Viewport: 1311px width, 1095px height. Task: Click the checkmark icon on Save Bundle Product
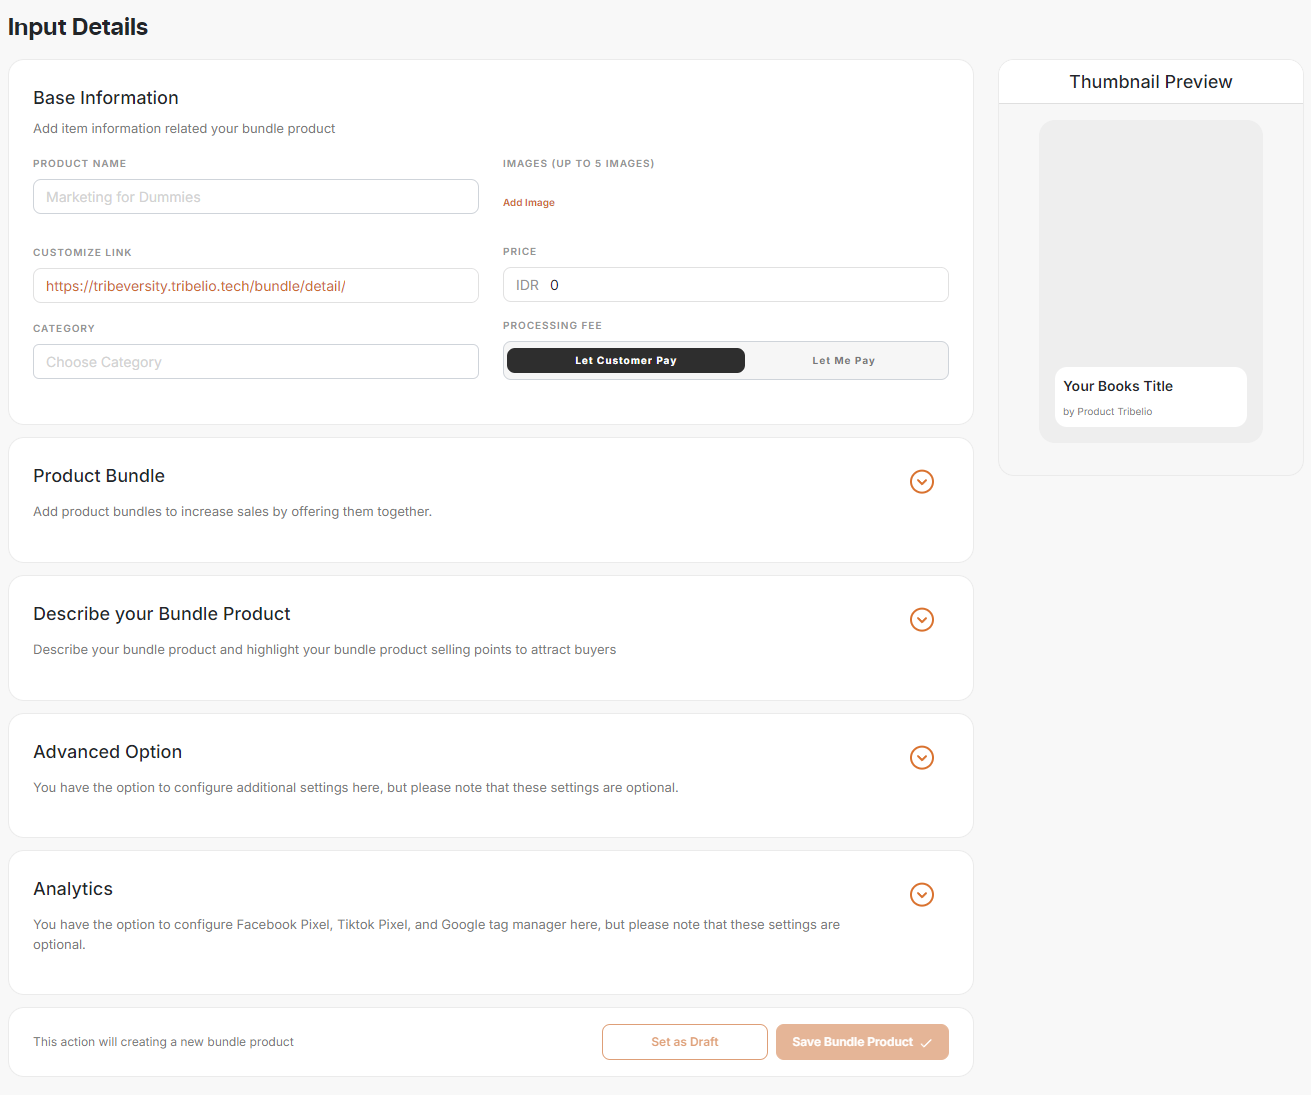click(926, 1043)
